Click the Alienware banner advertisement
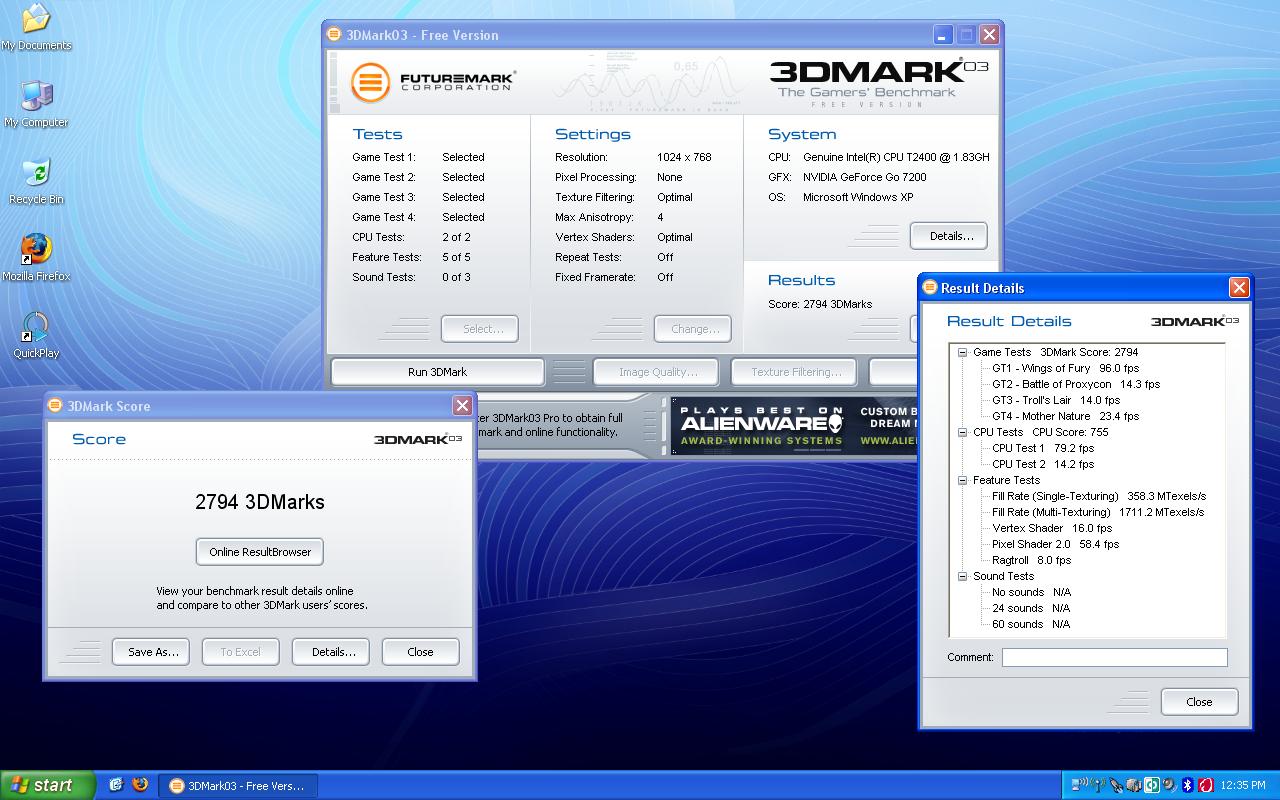 pyautogui.click(x=795, y=426)
